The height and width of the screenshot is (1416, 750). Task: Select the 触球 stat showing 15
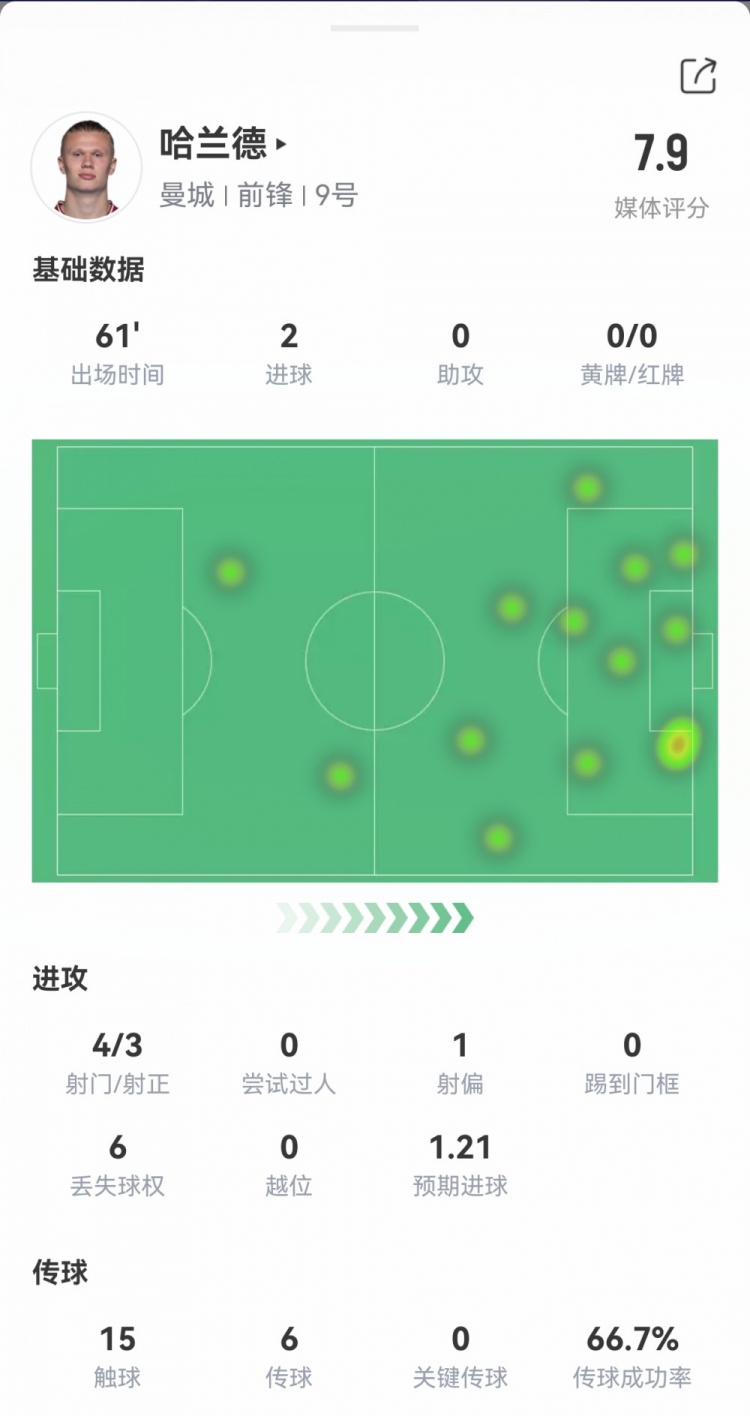(117, 1357)
